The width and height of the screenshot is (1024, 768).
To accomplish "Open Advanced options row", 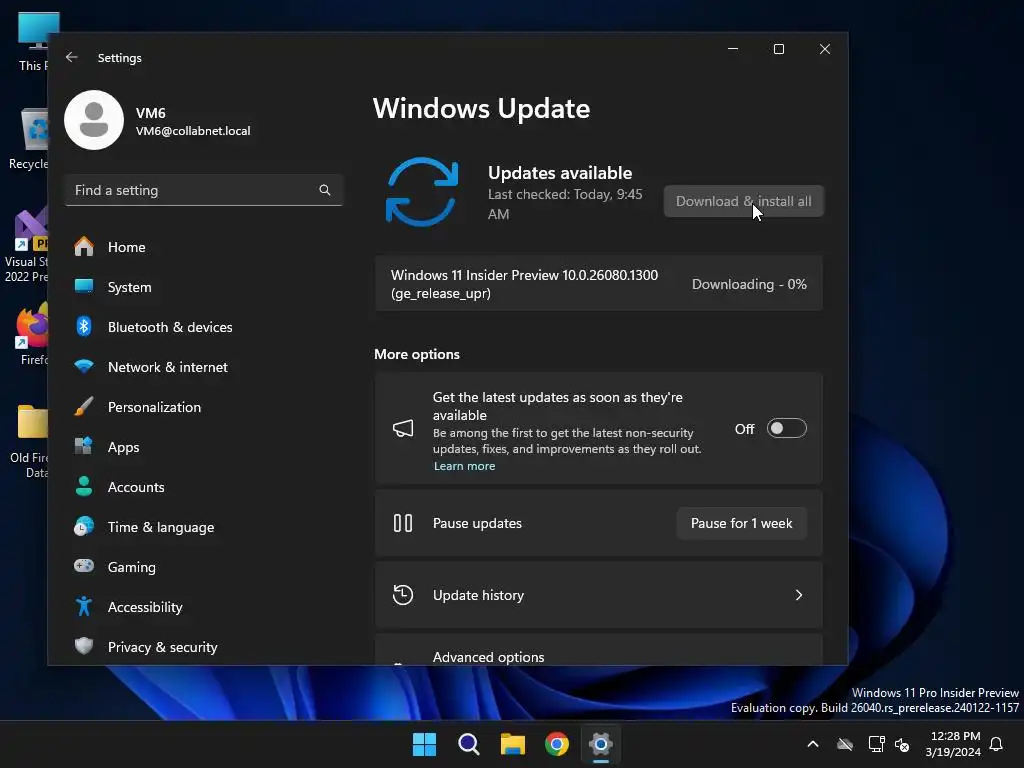I will (x=599, y=650).
